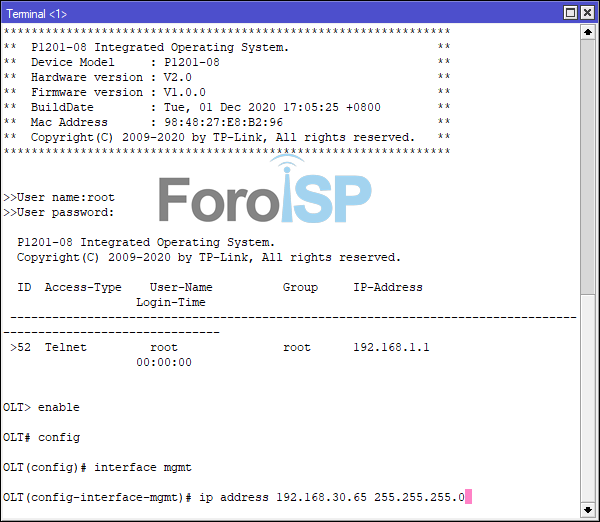This screenshot has width=600, height=522.
Task: Click the IP-Address column header
Action: point(388,287)
